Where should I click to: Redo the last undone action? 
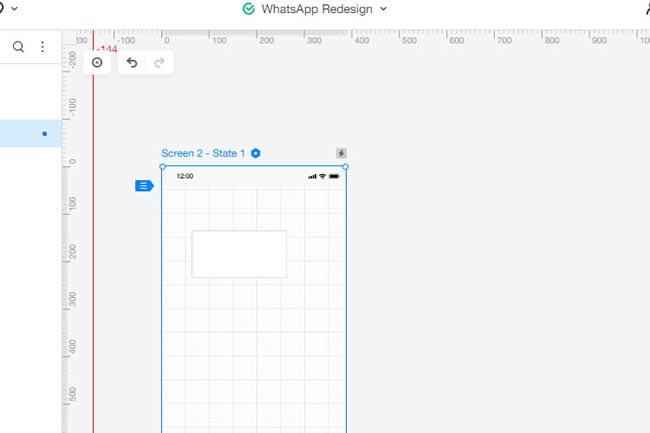pyautogui.click(x=159, y=63)
